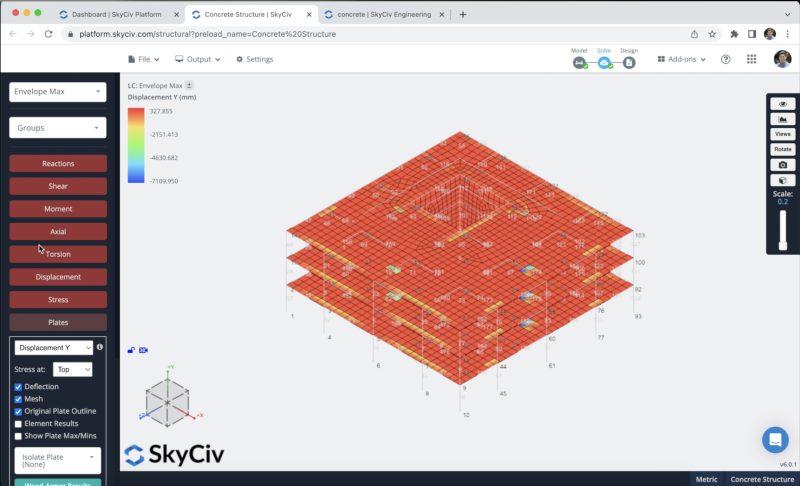Show Moment results
This screenshot has height=486, width=800.
click(58, 209)
